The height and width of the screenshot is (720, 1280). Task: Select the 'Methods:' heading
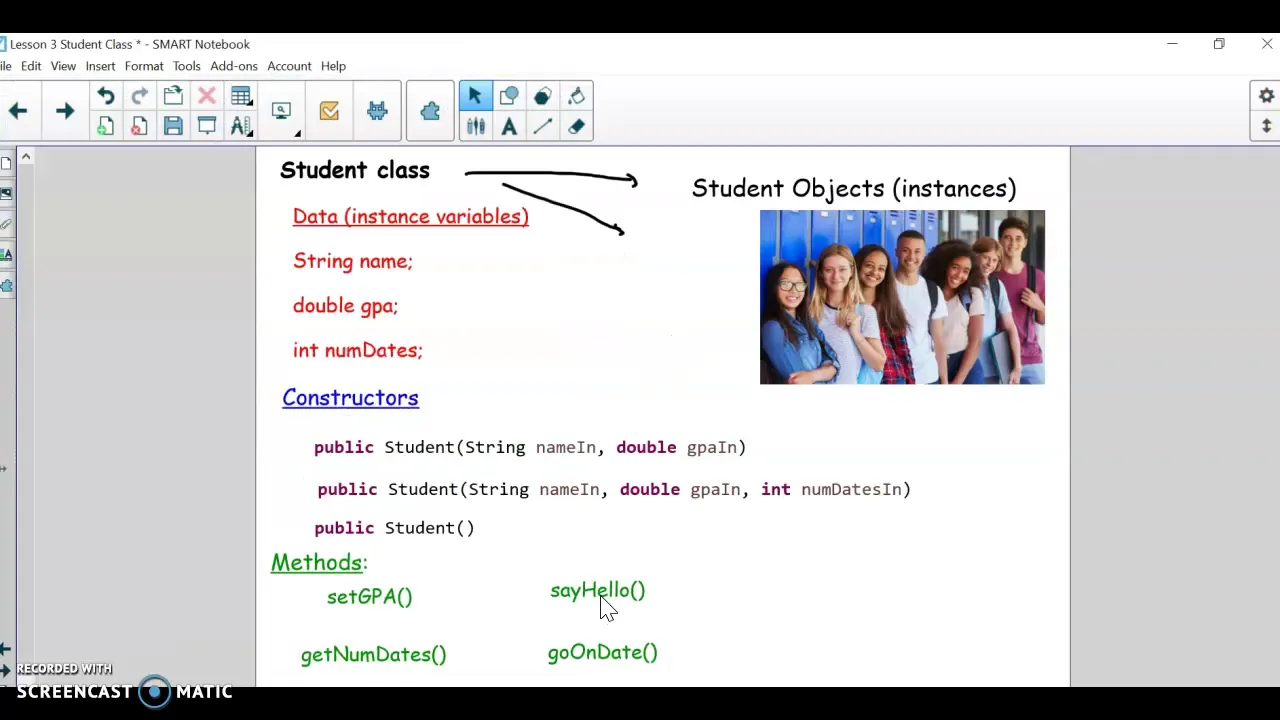tap(319, 563)
